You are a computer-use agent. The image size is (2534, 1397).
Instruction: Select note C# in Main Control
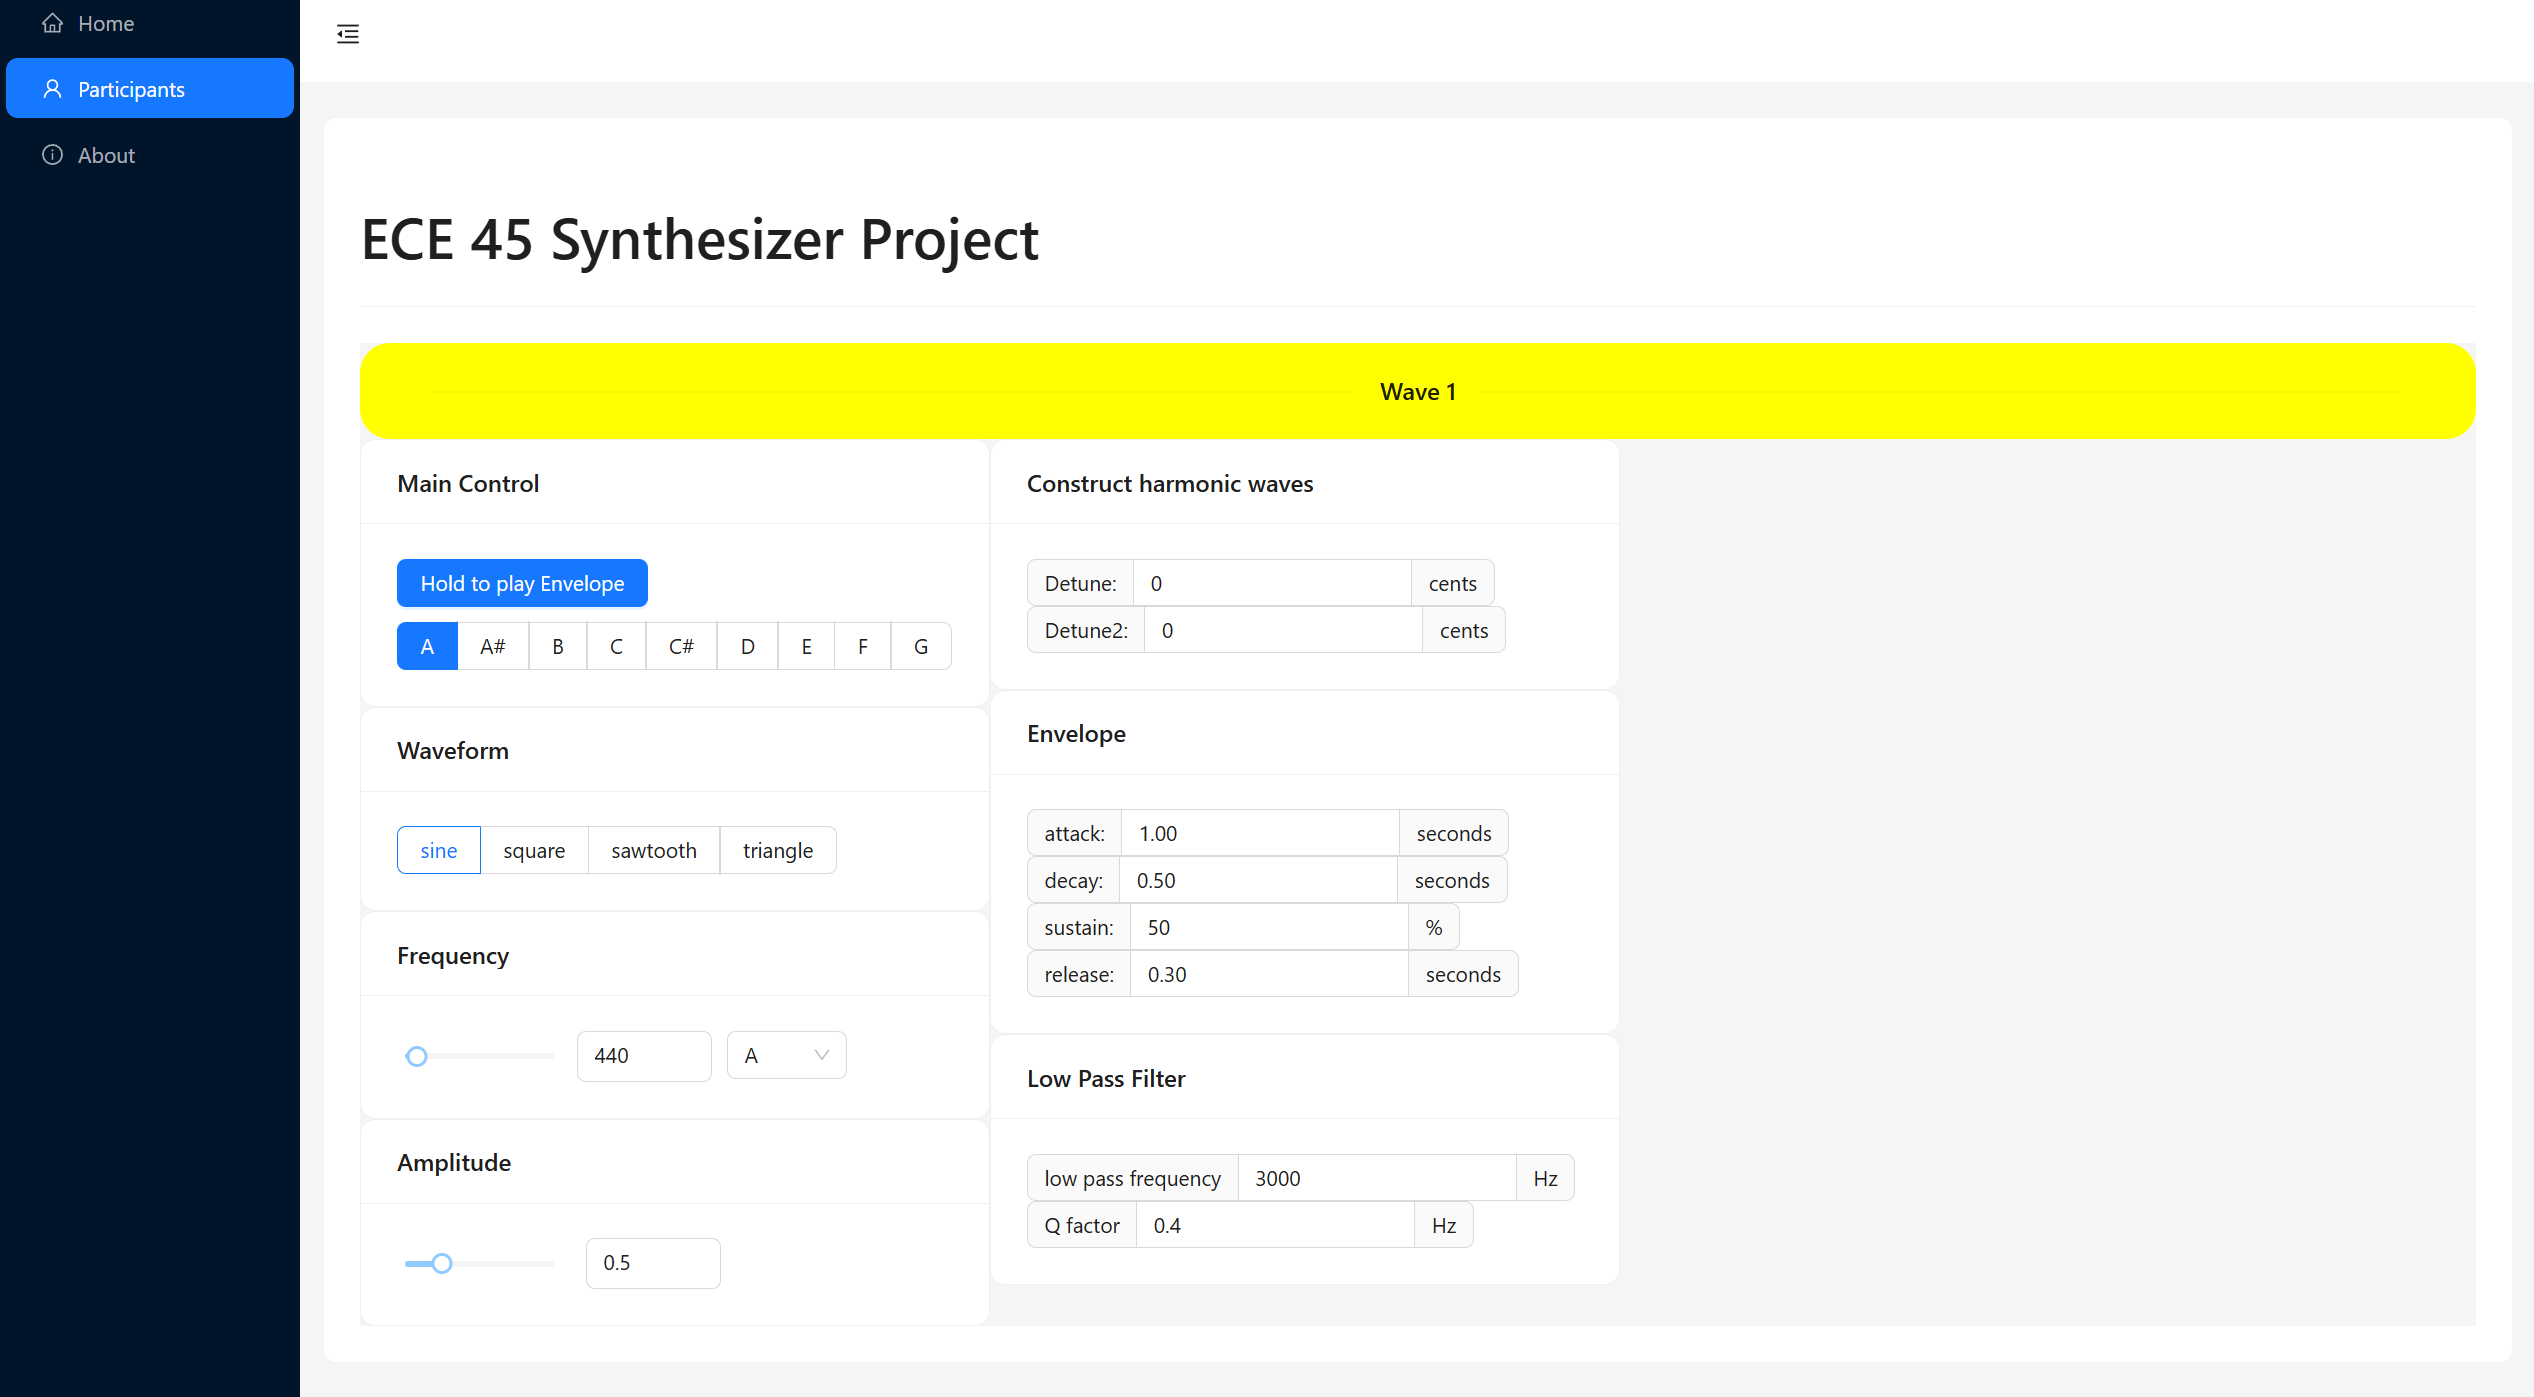click(x=680, y=646)
